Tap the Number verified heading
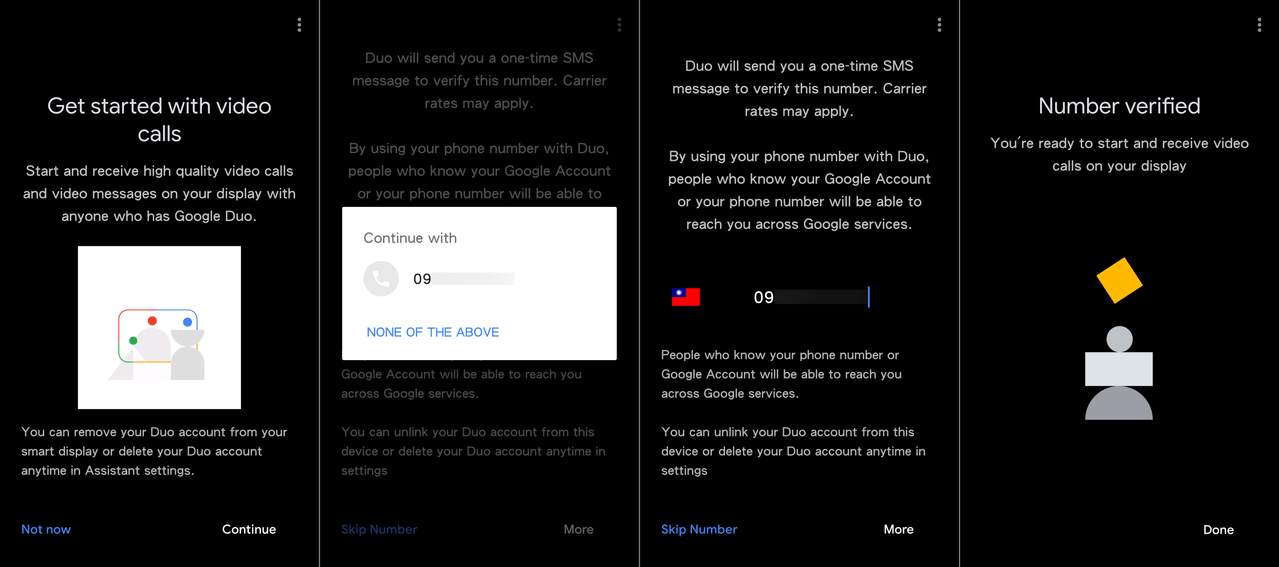Viewport: 1279px width, 567px height. 1119,106
